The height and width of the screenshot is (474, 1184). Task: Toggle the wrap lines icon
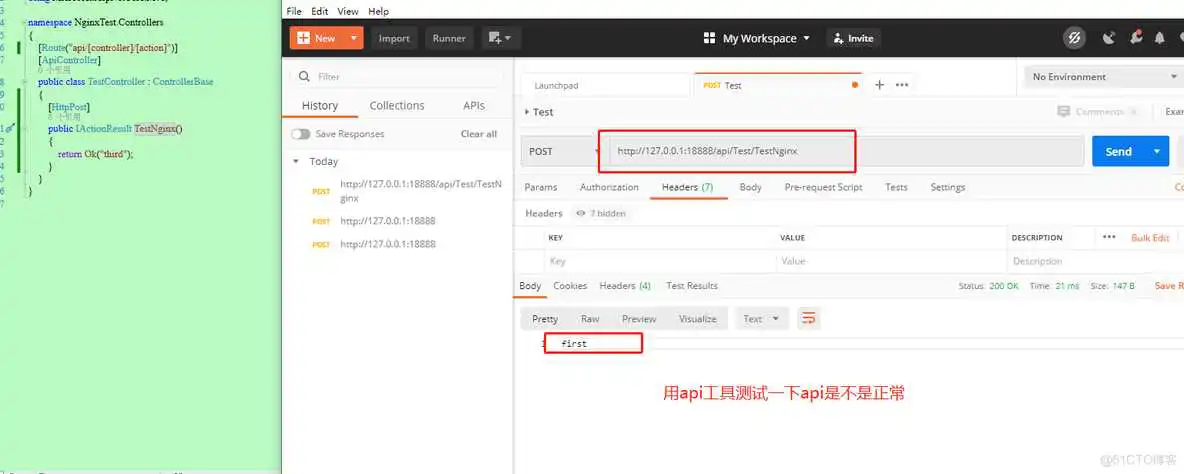click(x=809, y=319)
